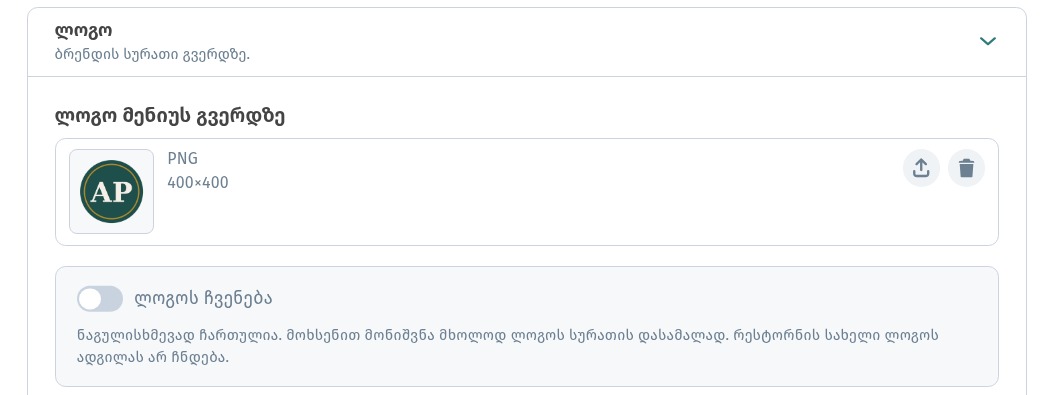Image resolution: width=1051 pixels, height=395 pixels.
Task: Click the upload arrow in grey circle
Action: [921, 168]
